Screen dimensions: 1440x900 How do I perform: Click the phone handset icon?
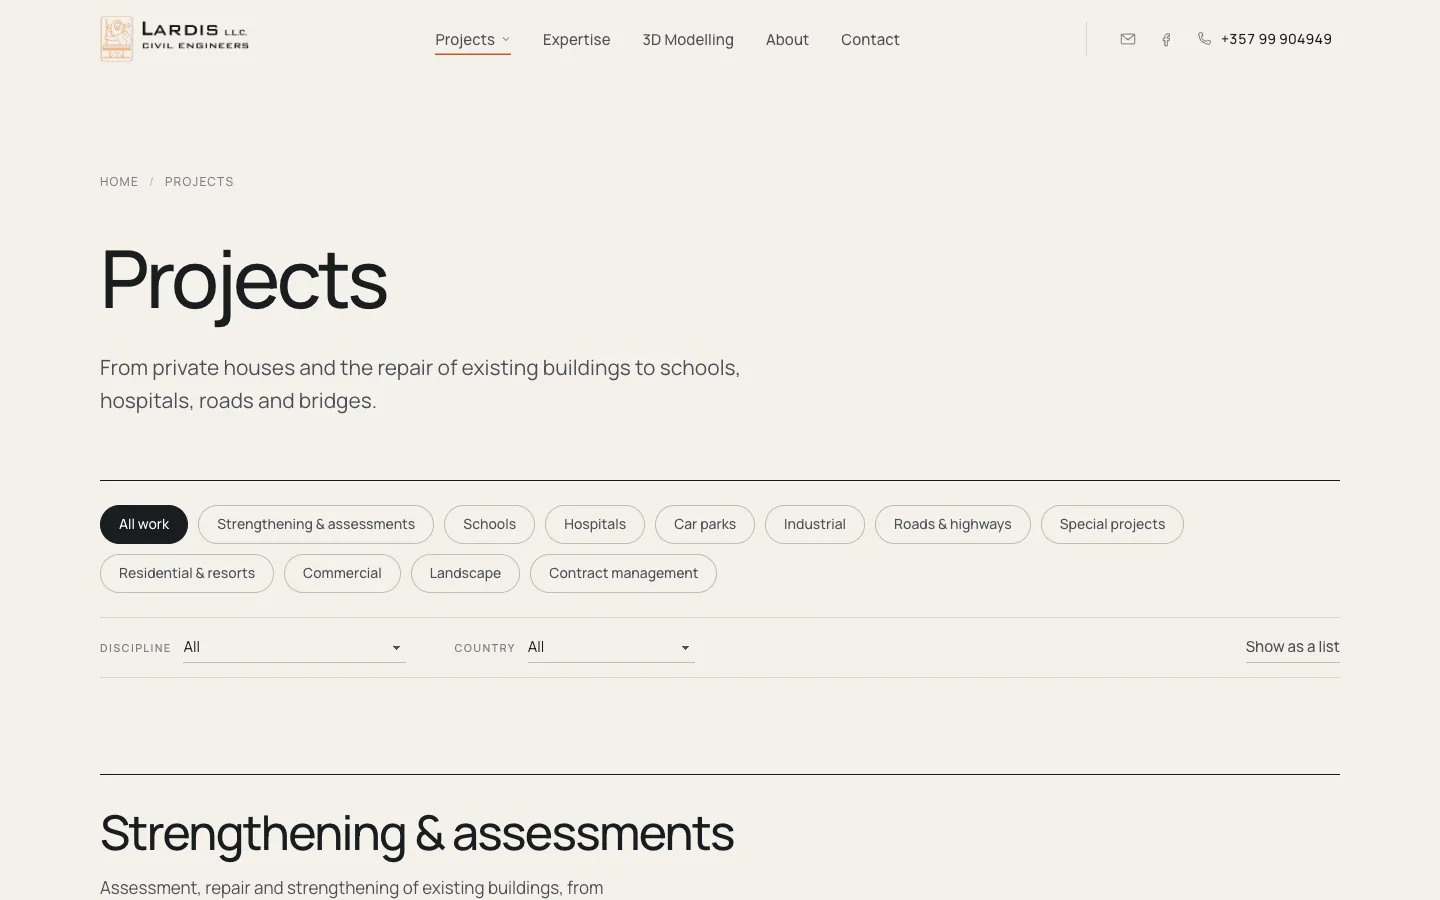1204,39
